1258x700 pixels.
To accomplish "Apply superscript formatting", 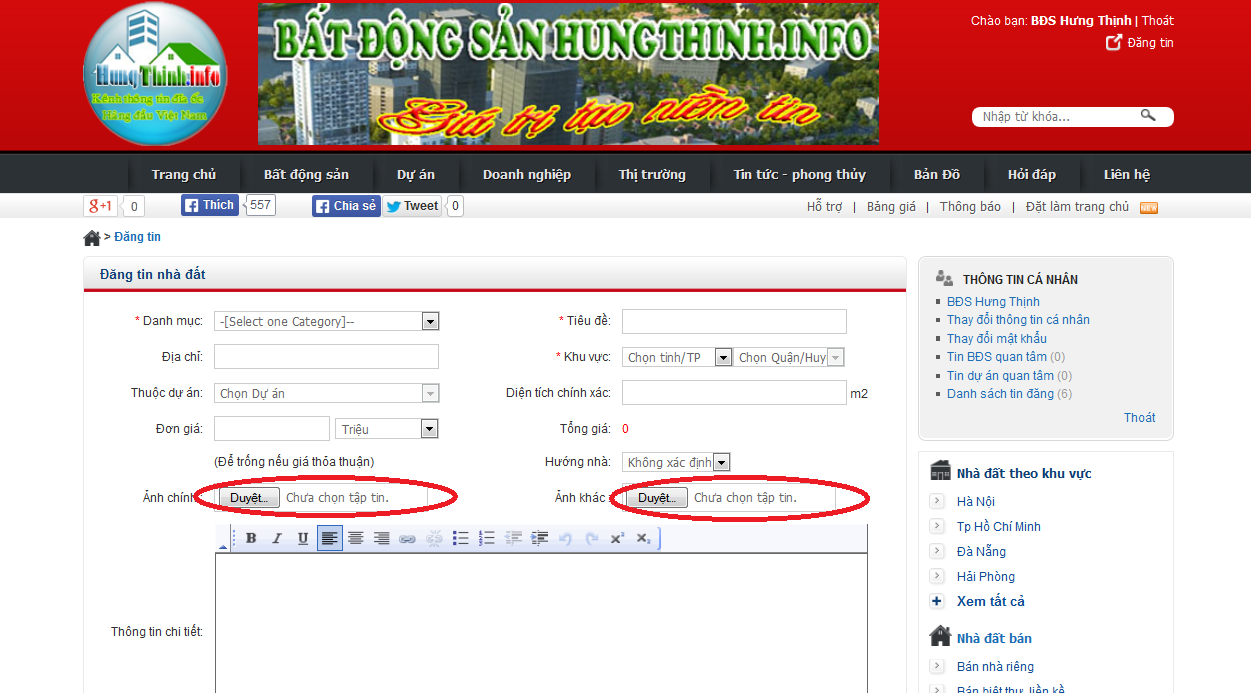I will [x=617, y=538].
